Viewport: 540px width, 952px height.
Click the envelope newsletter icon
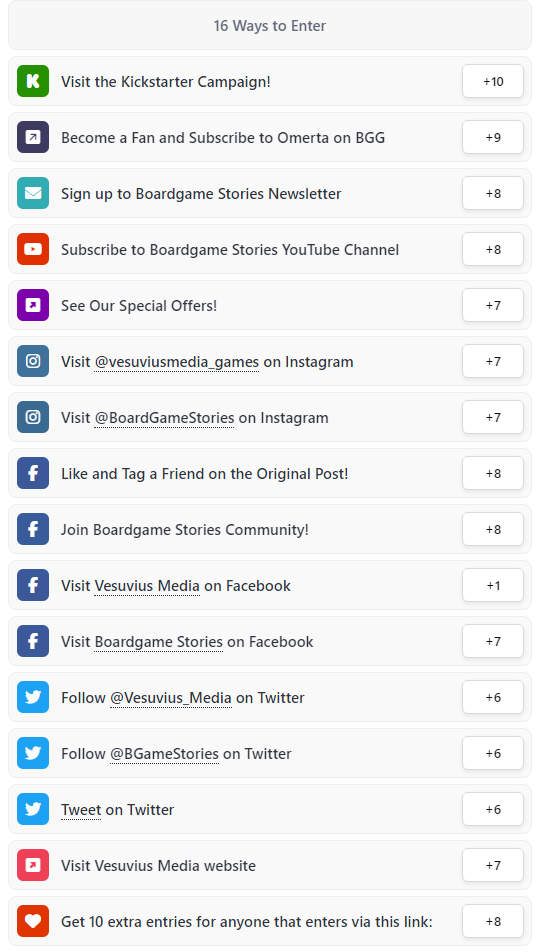33,193
